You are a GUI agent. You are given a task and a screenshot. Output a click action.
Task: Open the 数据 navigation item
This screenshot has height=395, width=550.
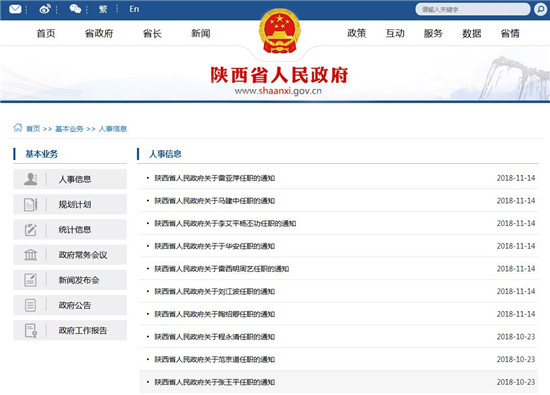[x=471, y=34]
